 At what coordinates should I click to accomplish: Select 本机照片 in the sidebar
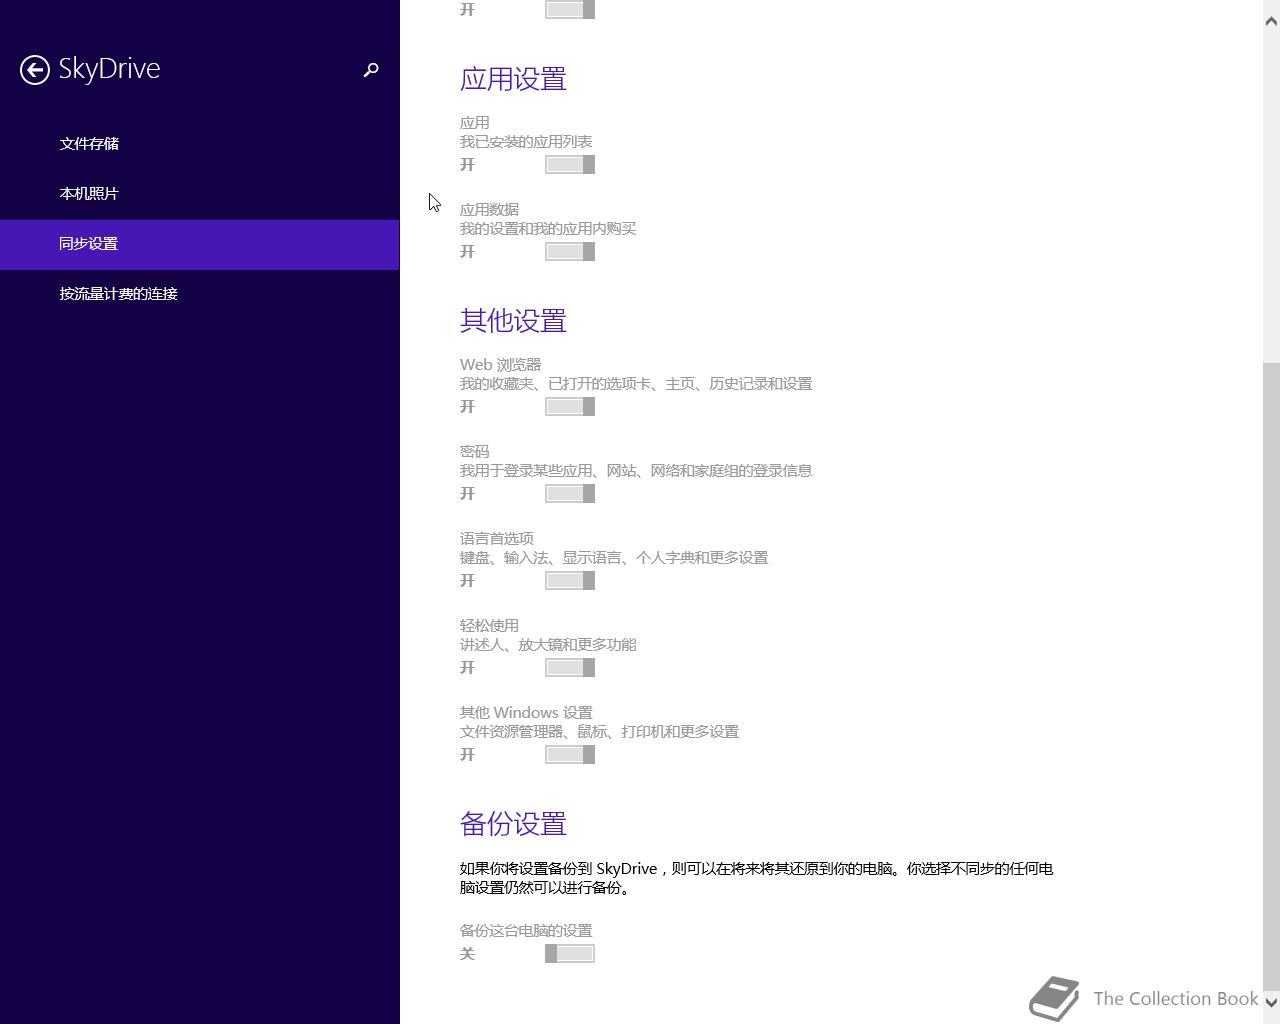pos(200,194)
